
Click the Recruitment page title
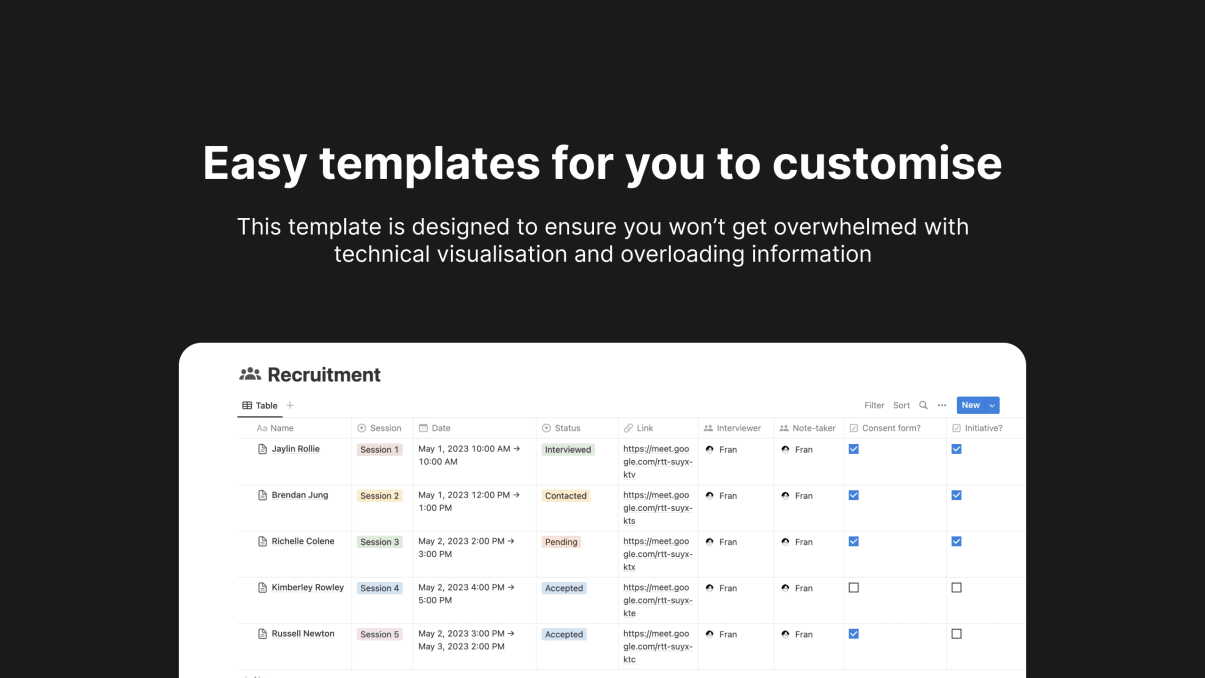coord(324,375)
